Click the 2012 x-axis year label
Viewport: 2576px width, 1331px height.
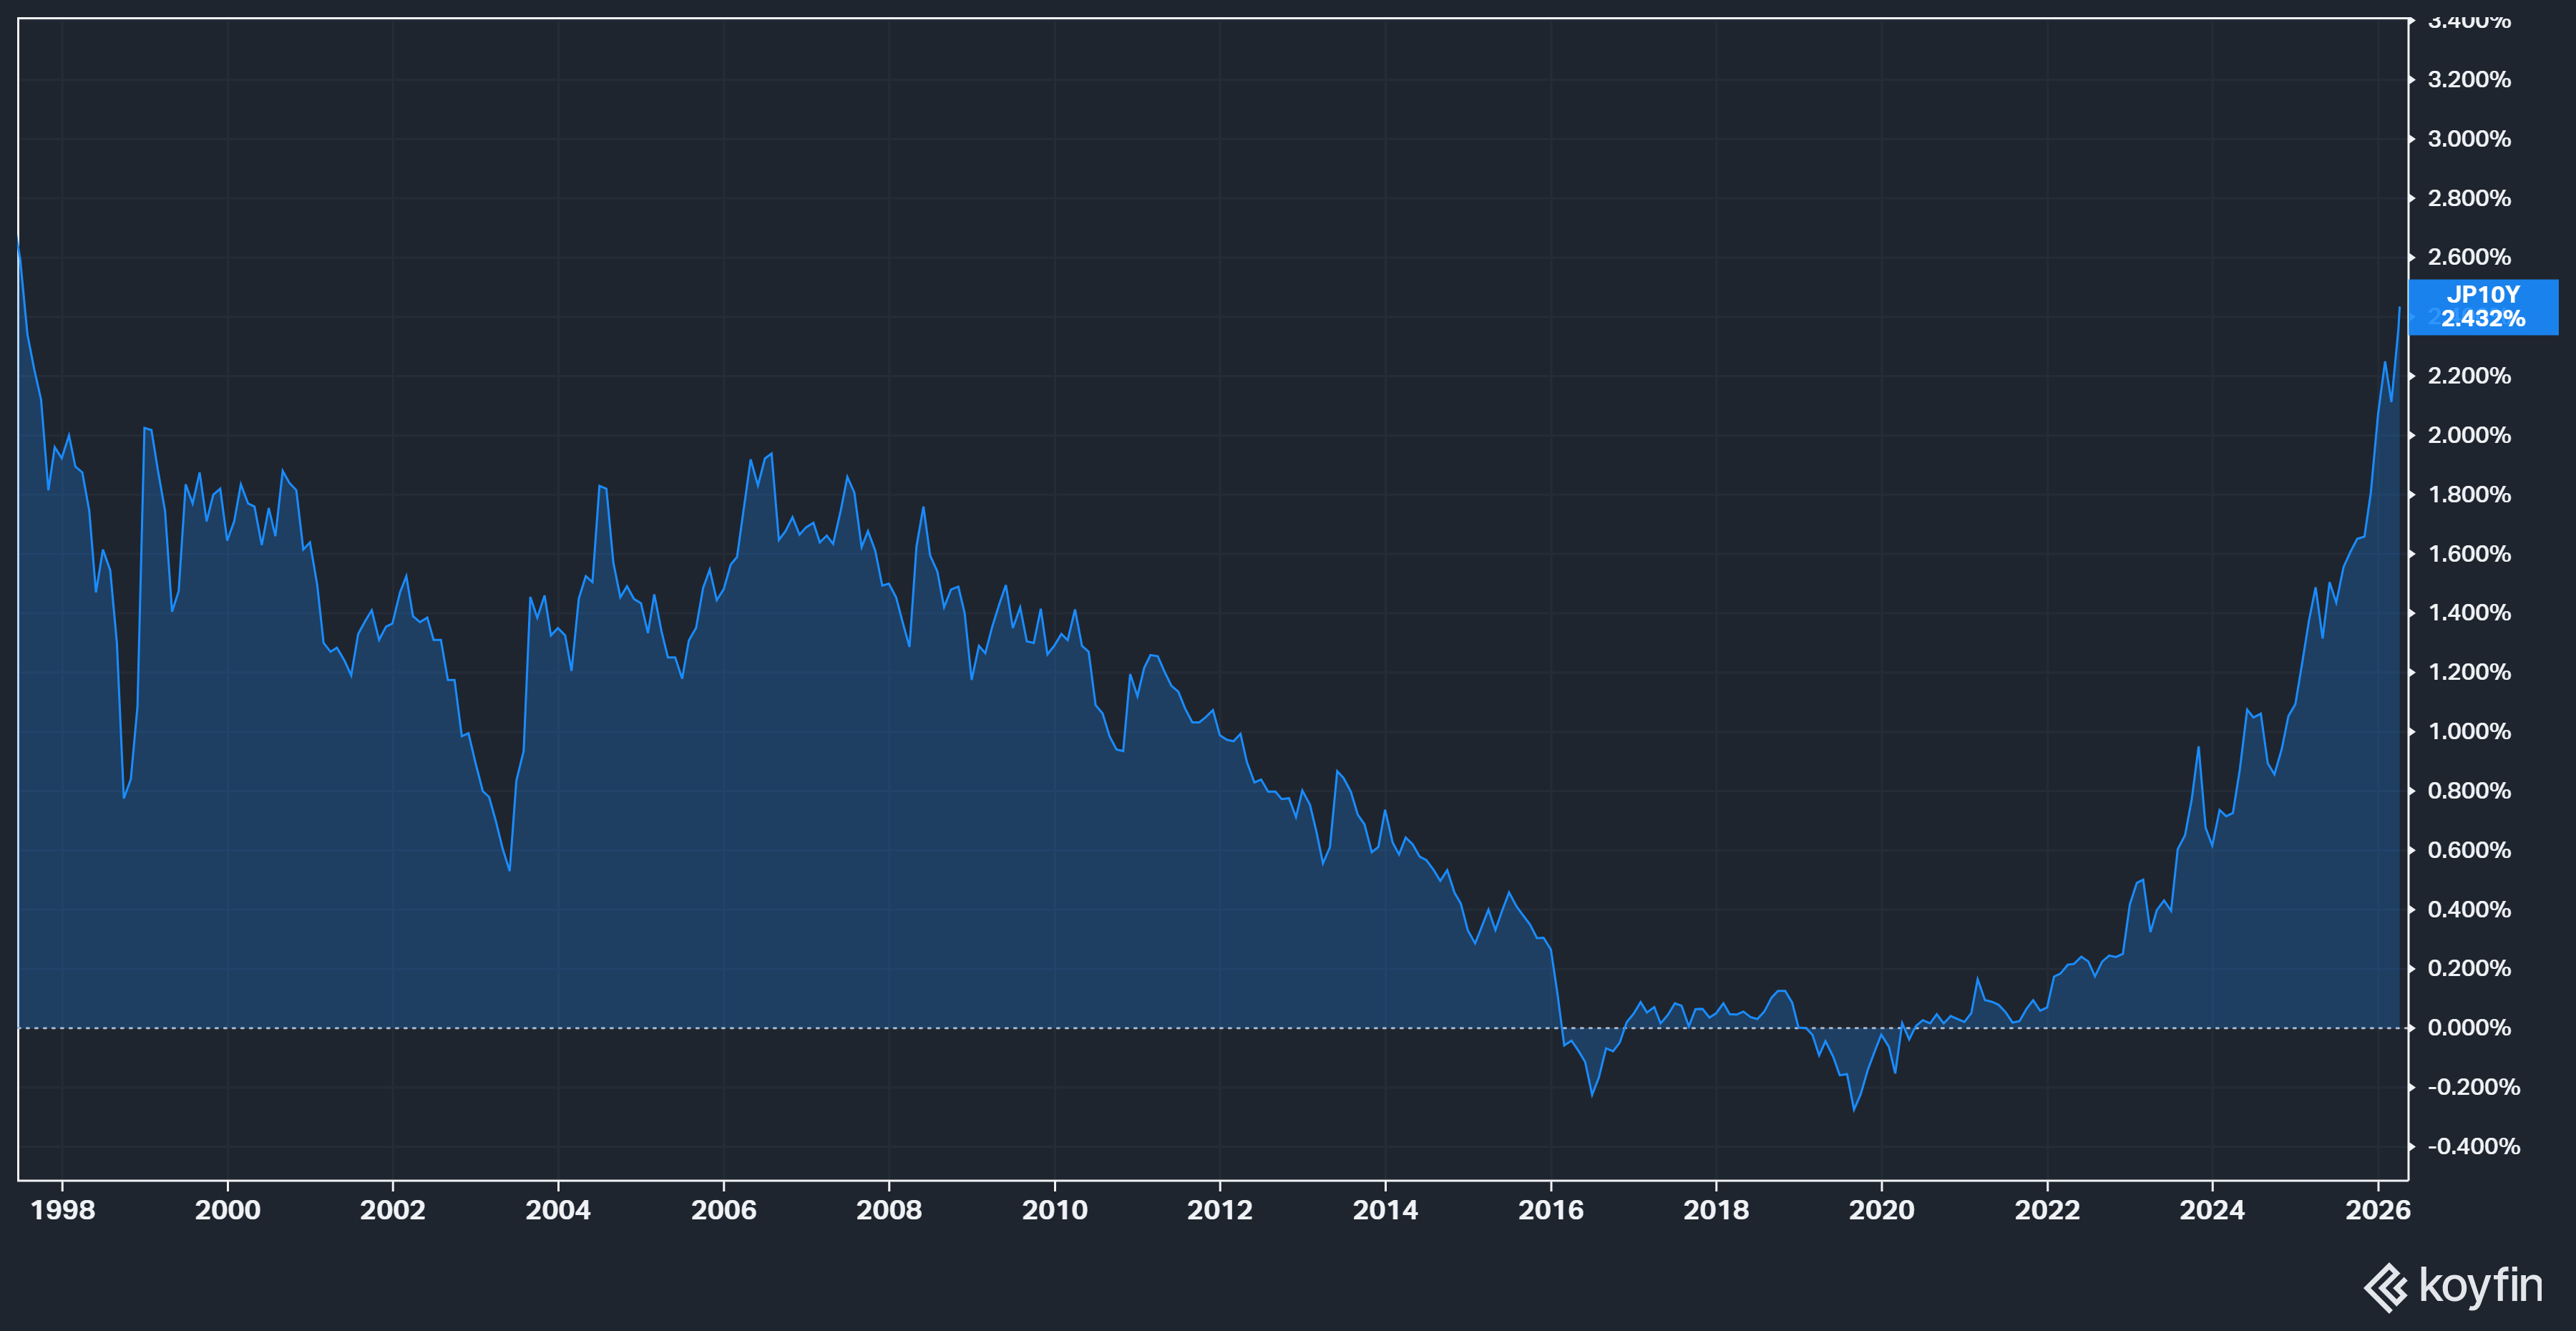click(1220, 1210)
